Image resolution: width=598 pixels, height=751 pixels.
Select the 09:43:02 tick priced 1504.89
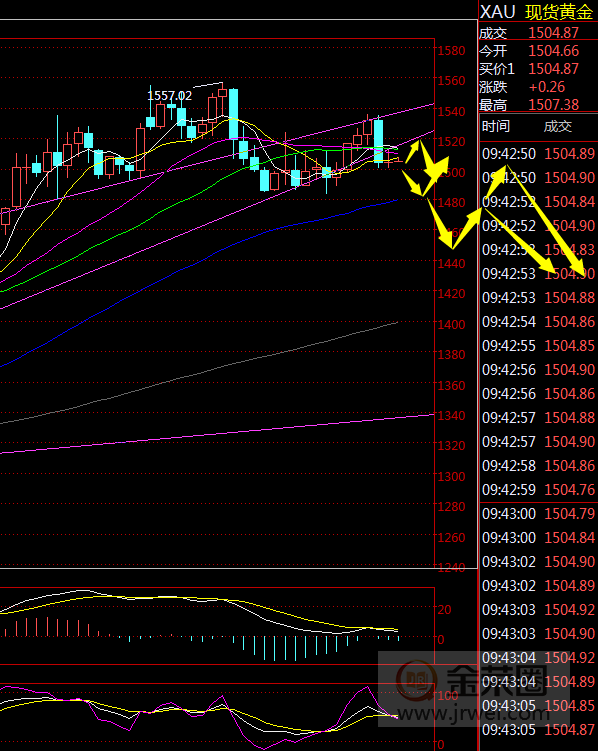[x=539, y=585]
